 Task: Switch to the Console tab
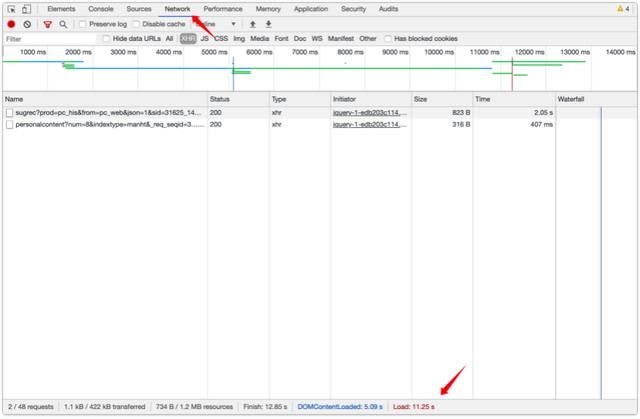(x=101, y=9)
